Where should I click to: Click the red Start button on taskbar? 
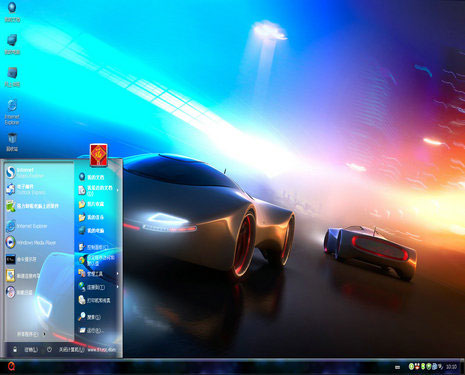pos(11,367)
